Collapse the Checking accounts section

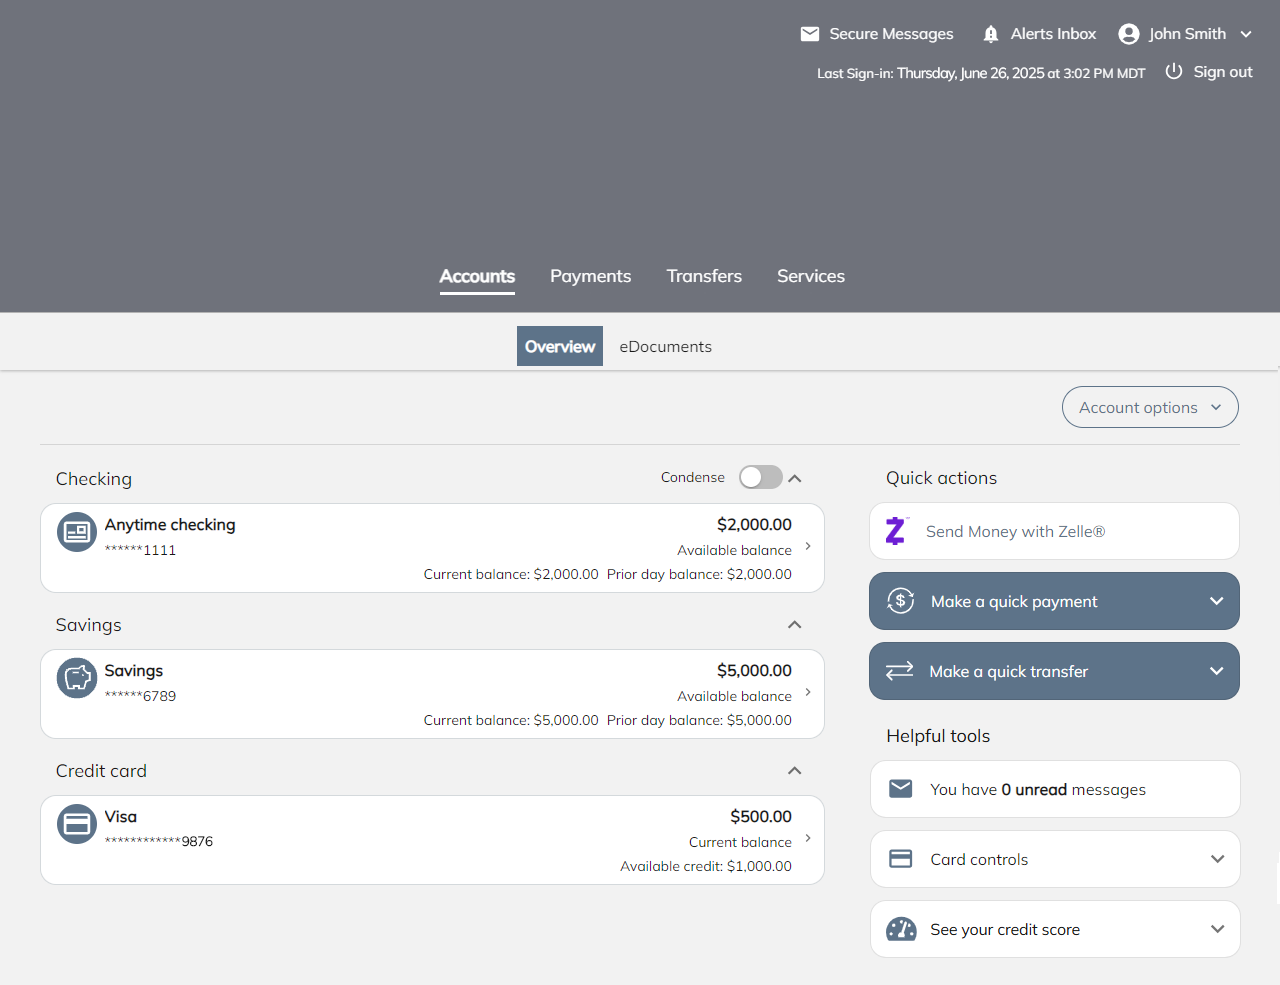point(795,479)
